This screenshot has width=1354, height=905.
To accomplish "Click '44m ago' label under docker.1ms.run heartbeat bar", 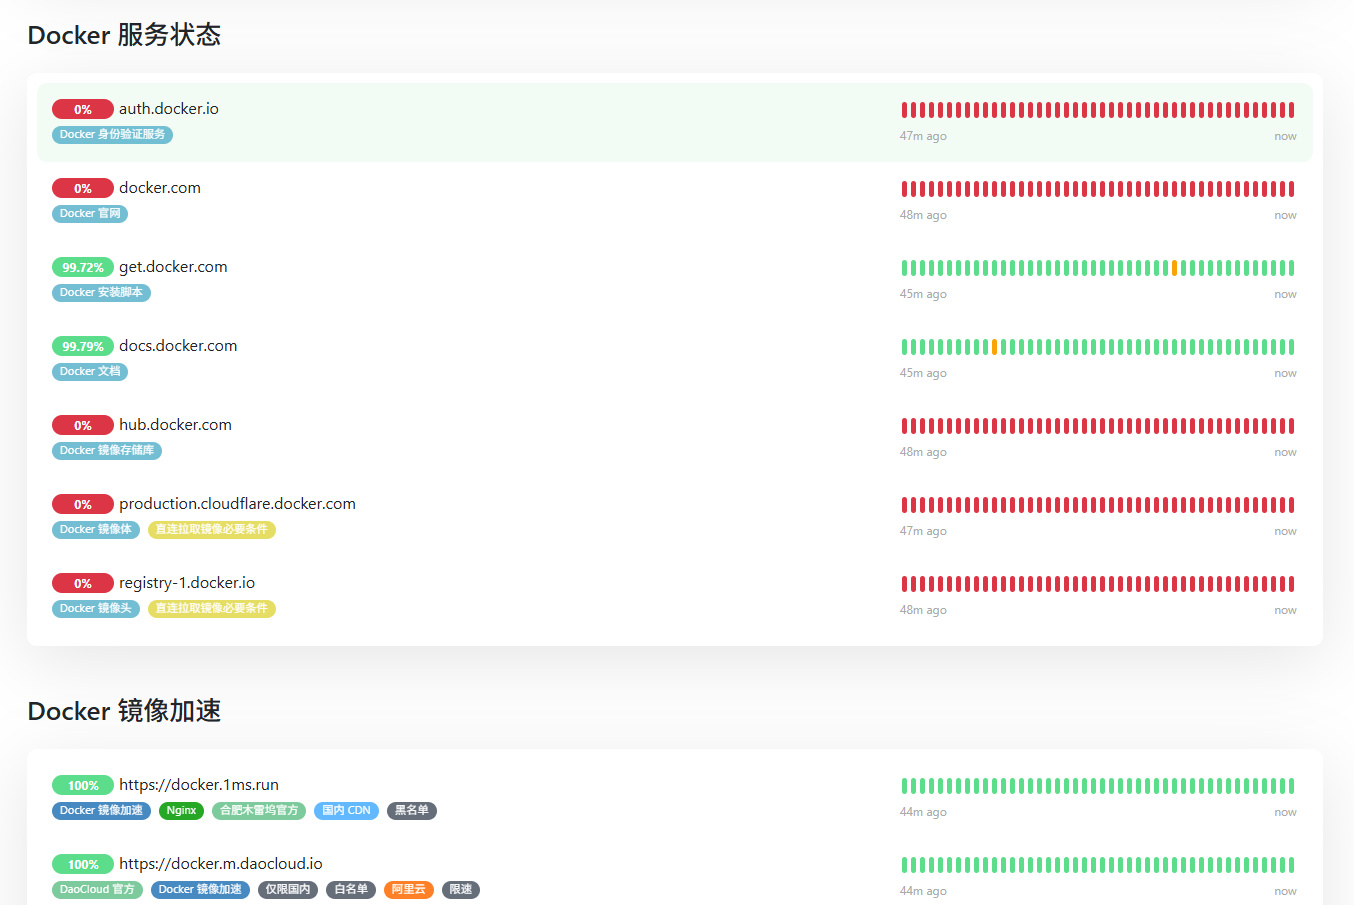I will 923,812.
